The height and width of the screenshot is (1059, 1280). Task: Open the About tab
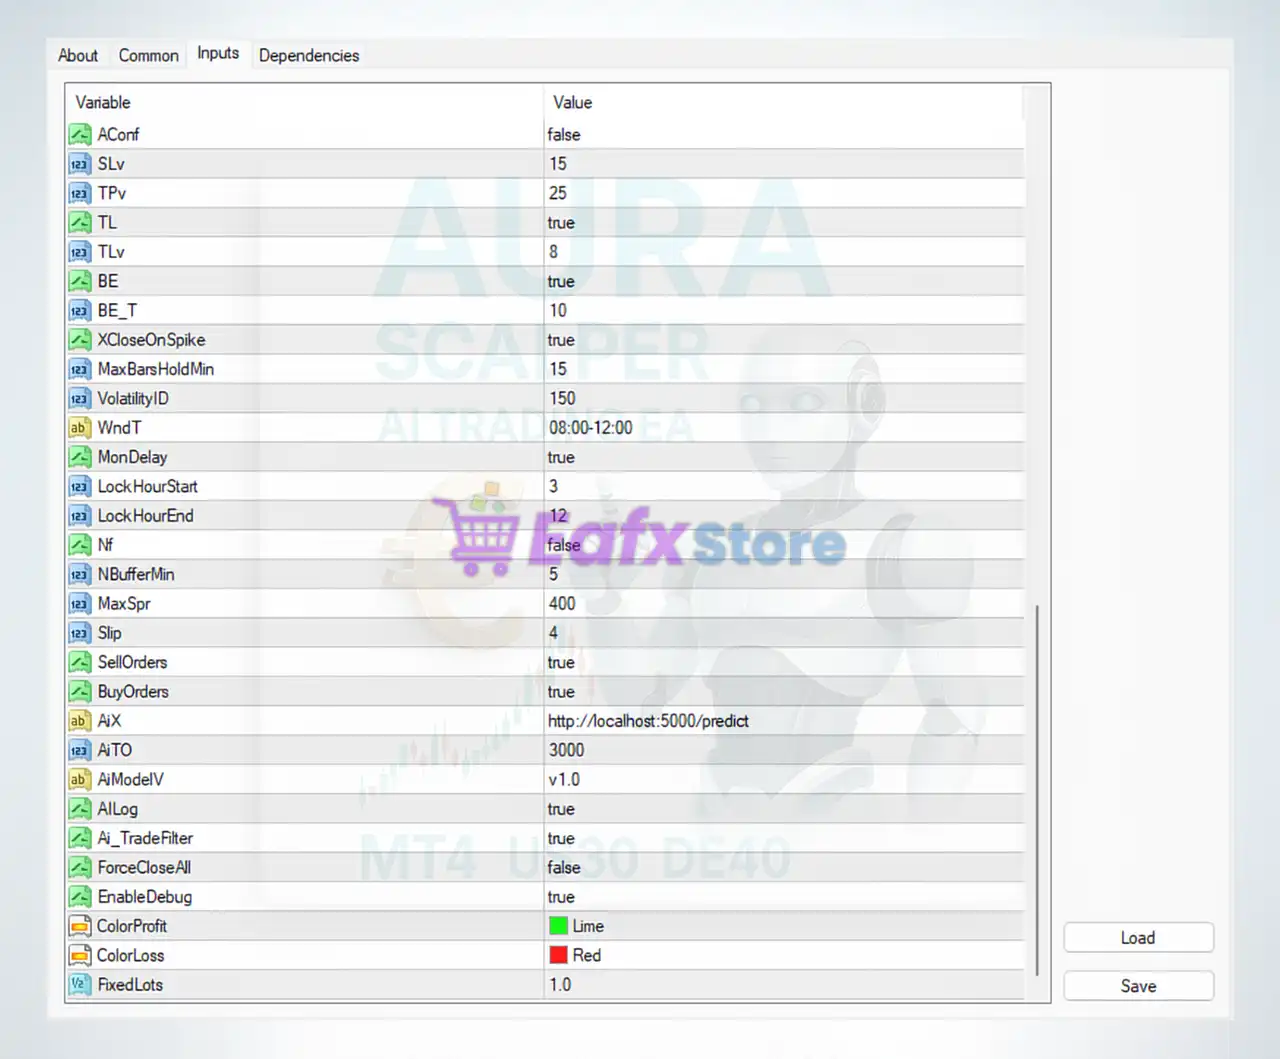coord(78,55)
